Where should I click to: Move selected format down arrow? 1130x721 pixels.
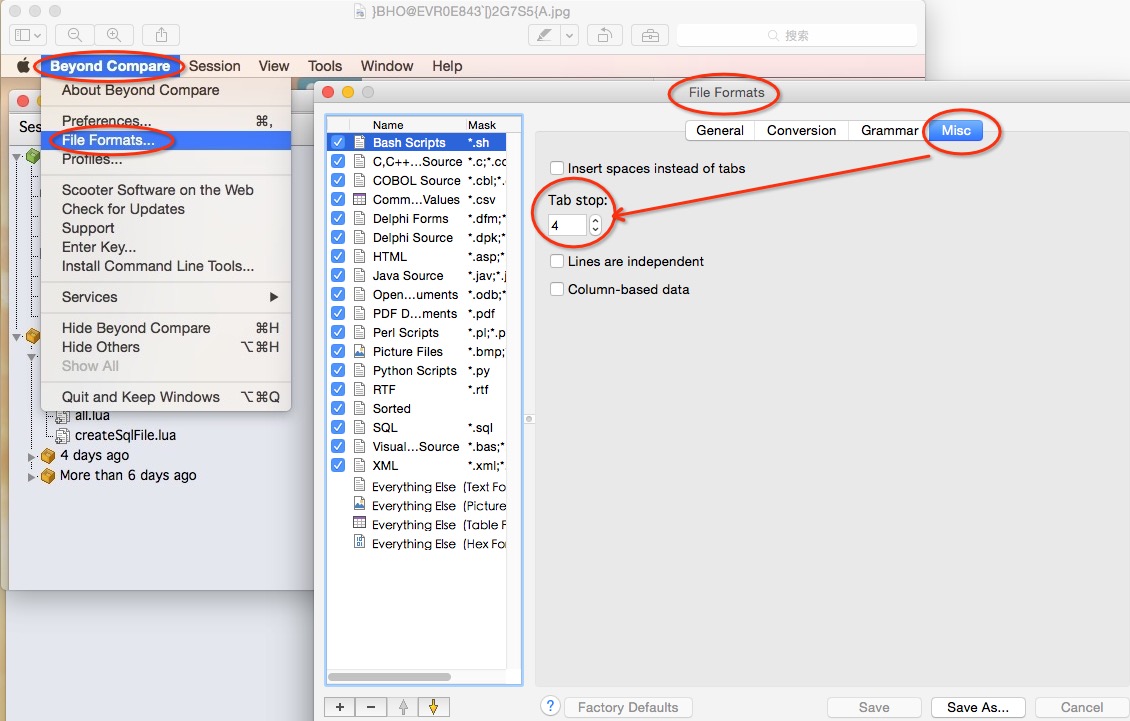pyautogui.click(x=434, y=707)
